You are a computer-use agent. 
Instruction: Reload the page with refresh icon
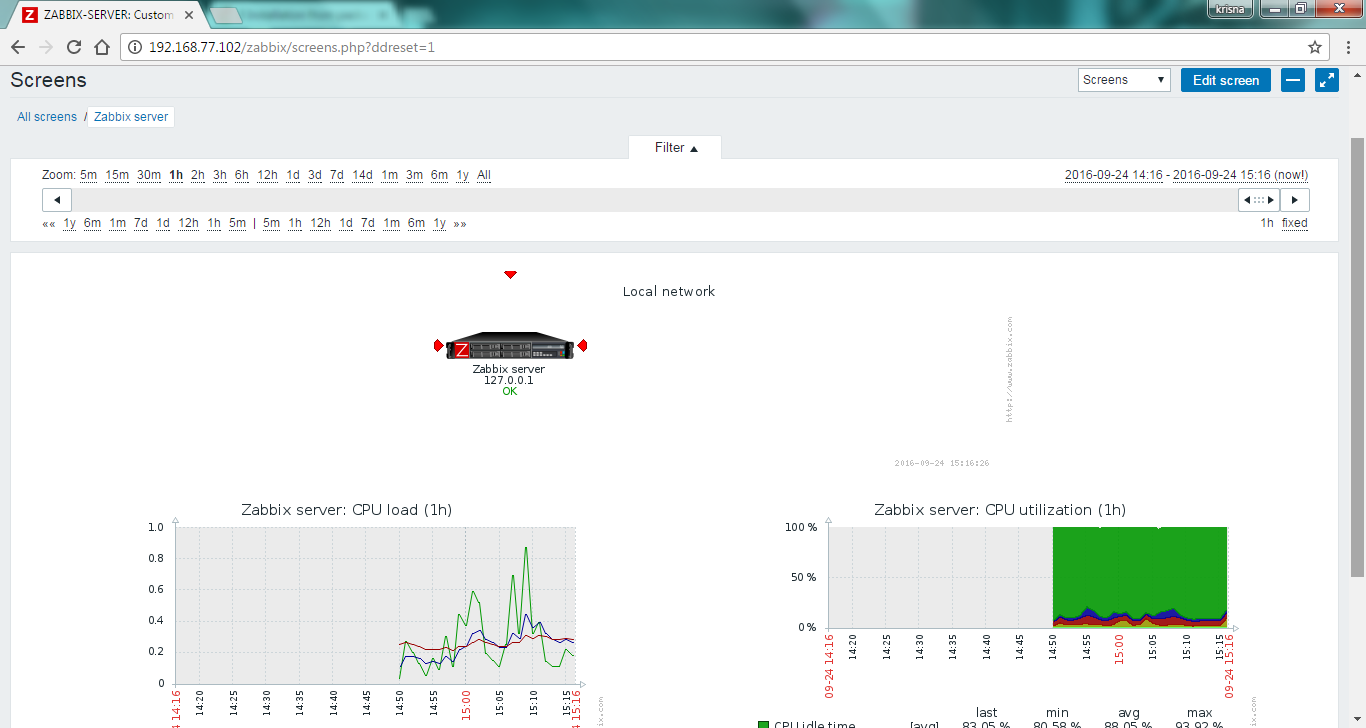click(x=74, y=47)
